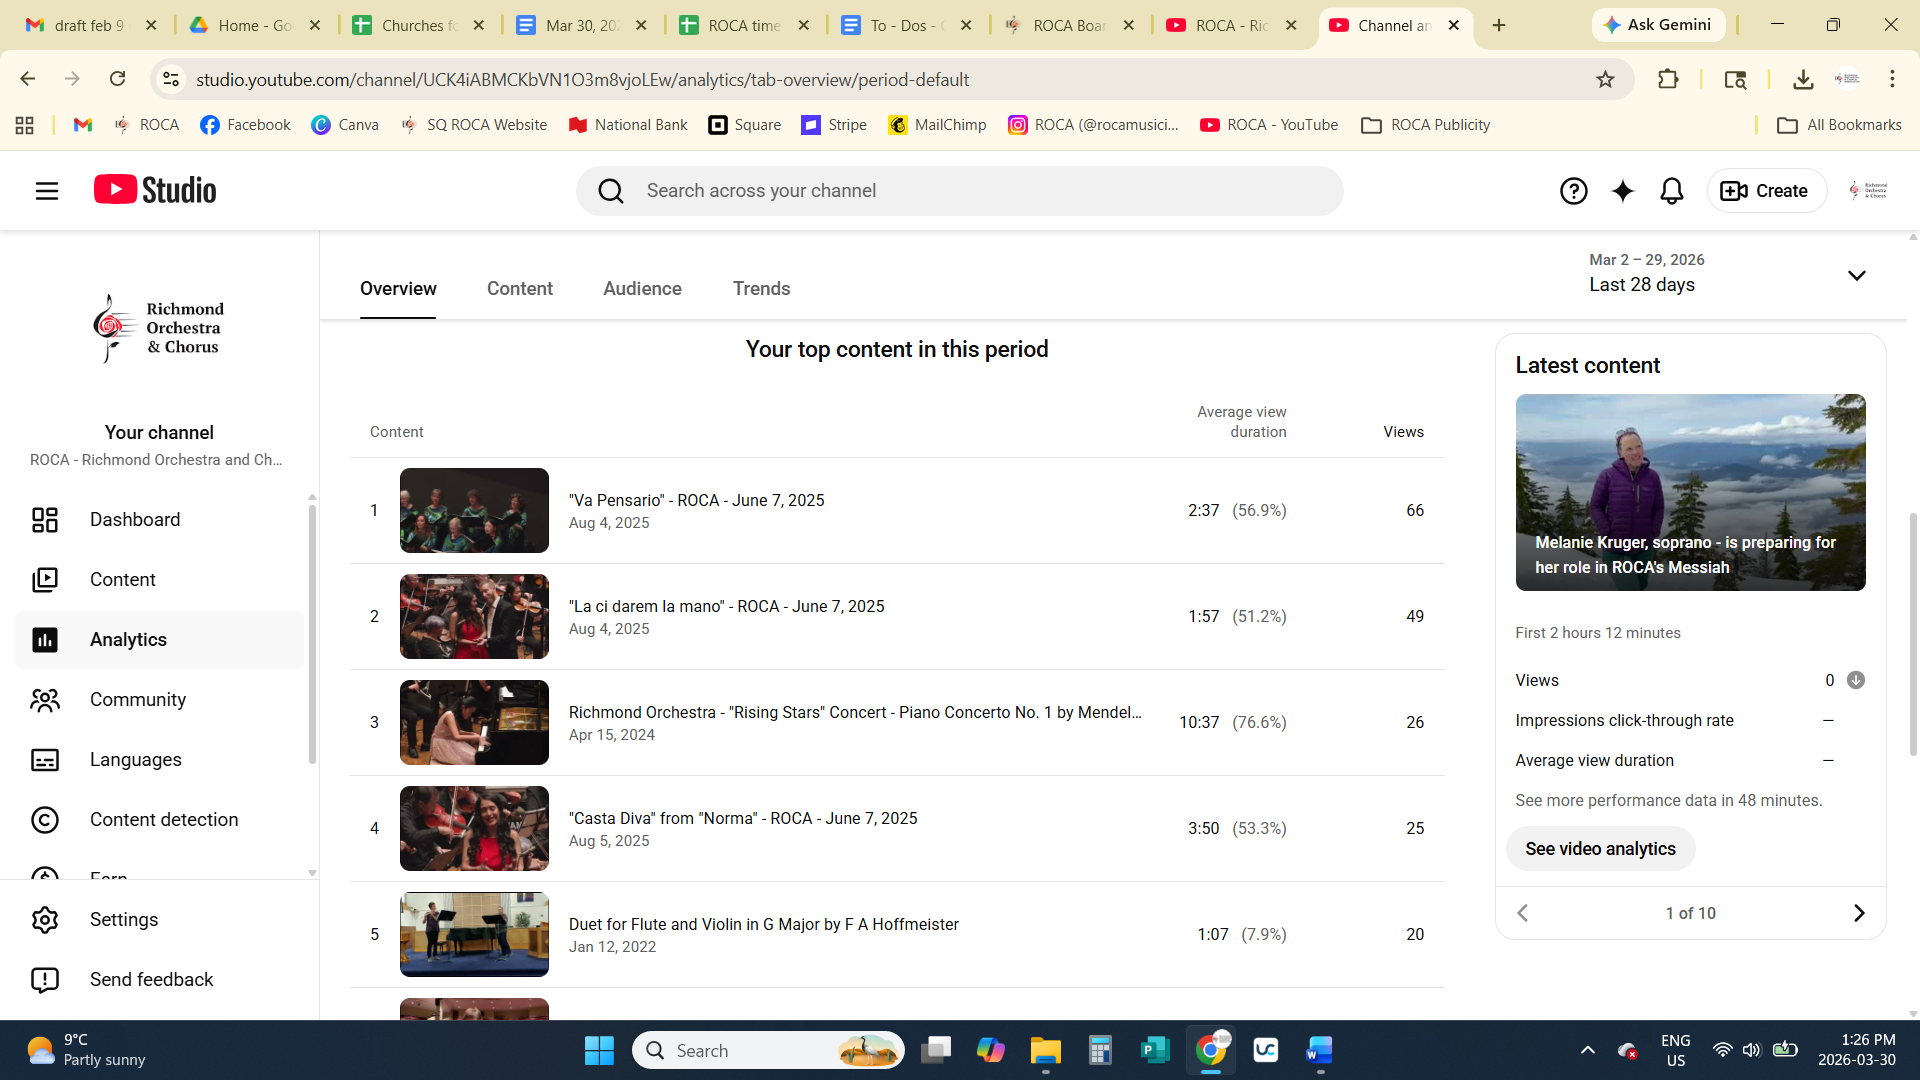Click the Create button
The width and height of the screenshot is (1920, 1080).
tap(1765, 191)
